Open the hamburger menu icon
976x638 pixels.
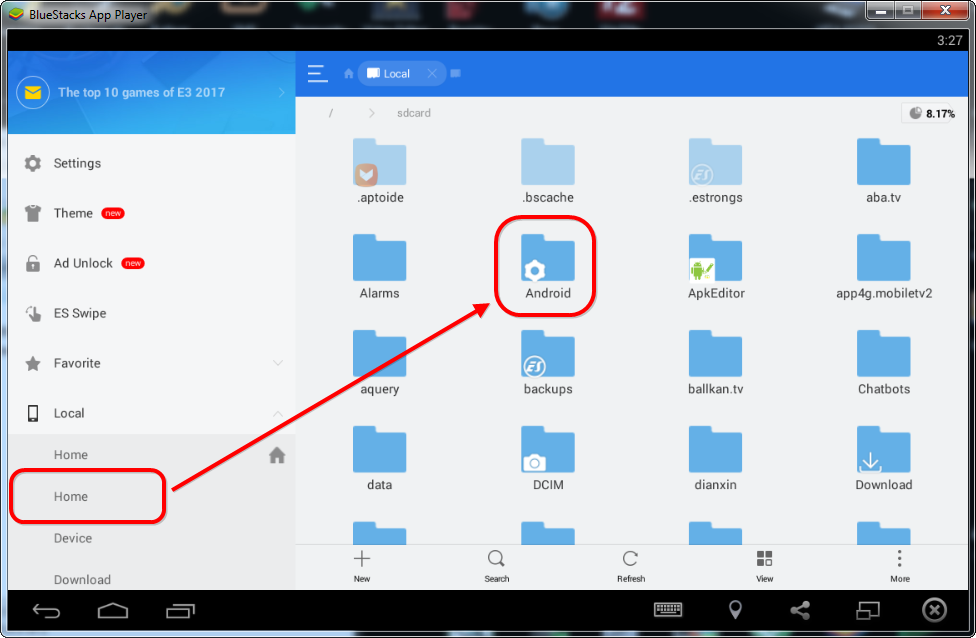point(318,73)
